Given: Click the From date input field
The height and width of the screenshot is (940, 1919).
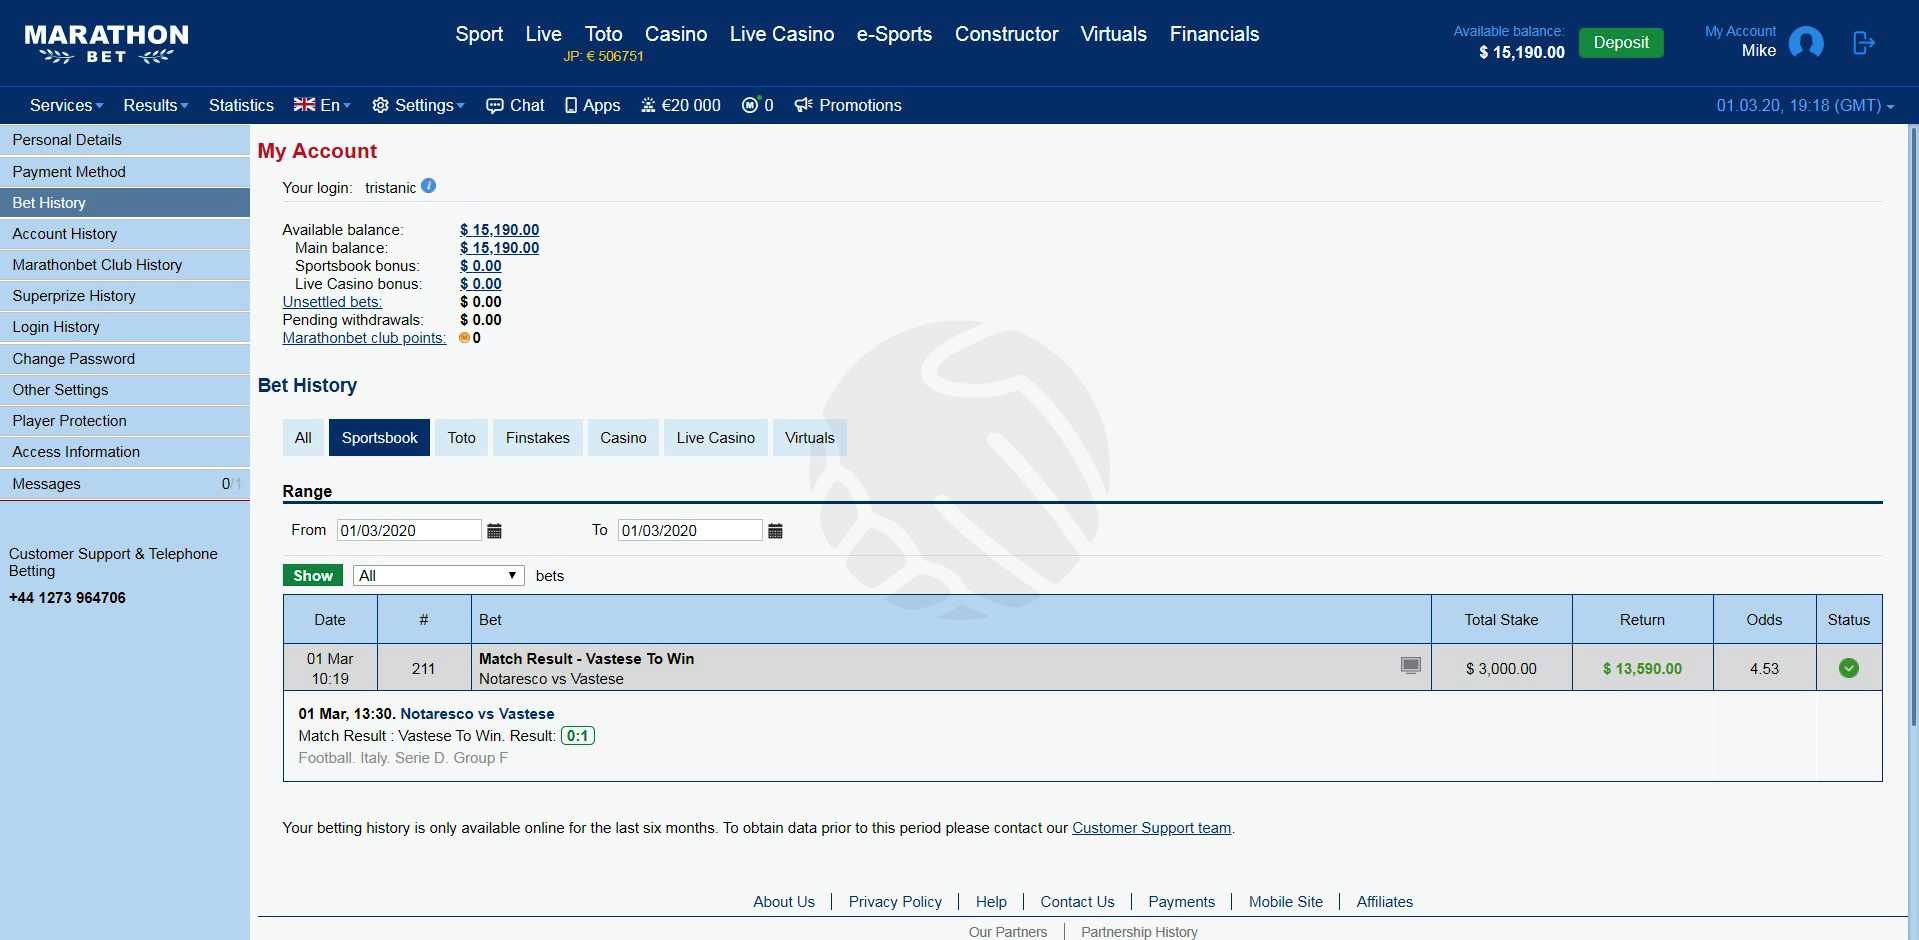Looking at the screenshot, I should coord(409,531).
